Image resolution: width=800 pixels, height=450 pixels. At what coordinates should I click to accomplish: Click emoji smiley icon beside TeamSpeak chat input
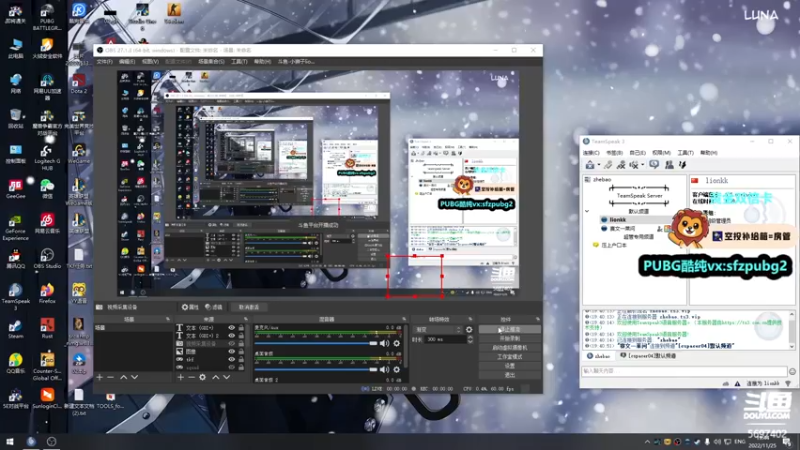point(792,371)
